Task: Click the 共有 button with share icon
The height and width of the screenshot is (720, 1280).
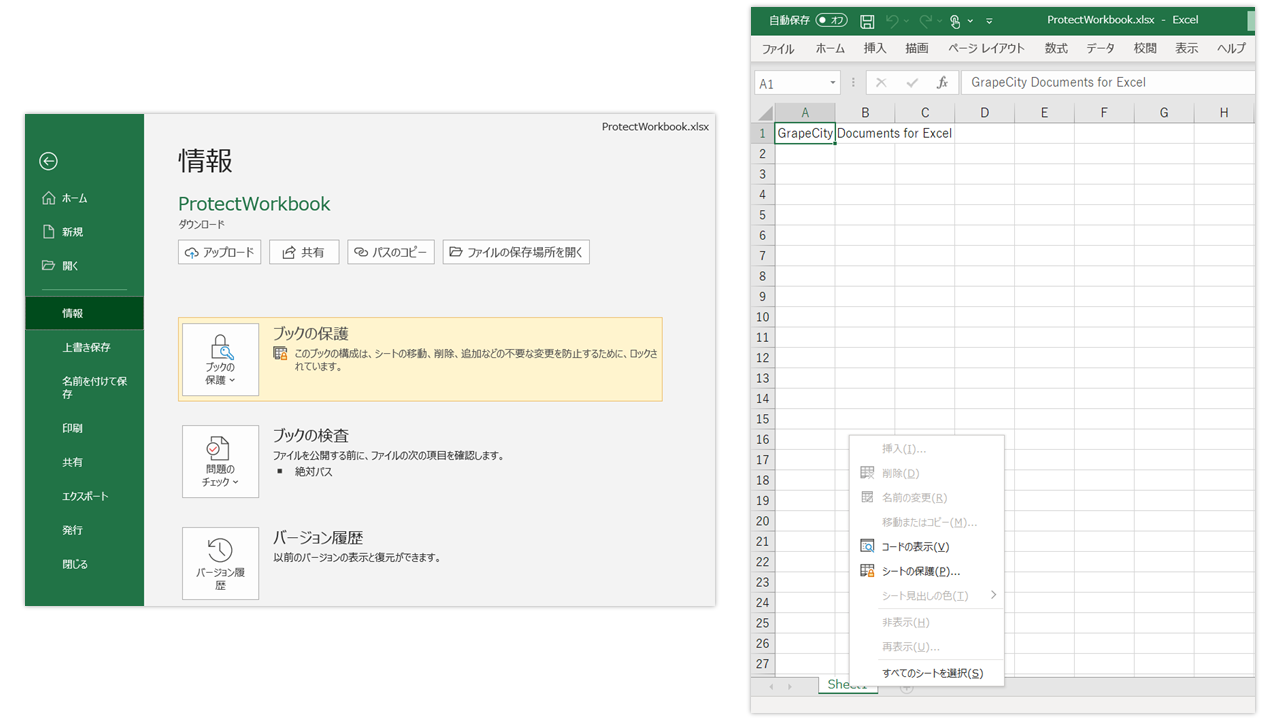Action: [304, 252]
